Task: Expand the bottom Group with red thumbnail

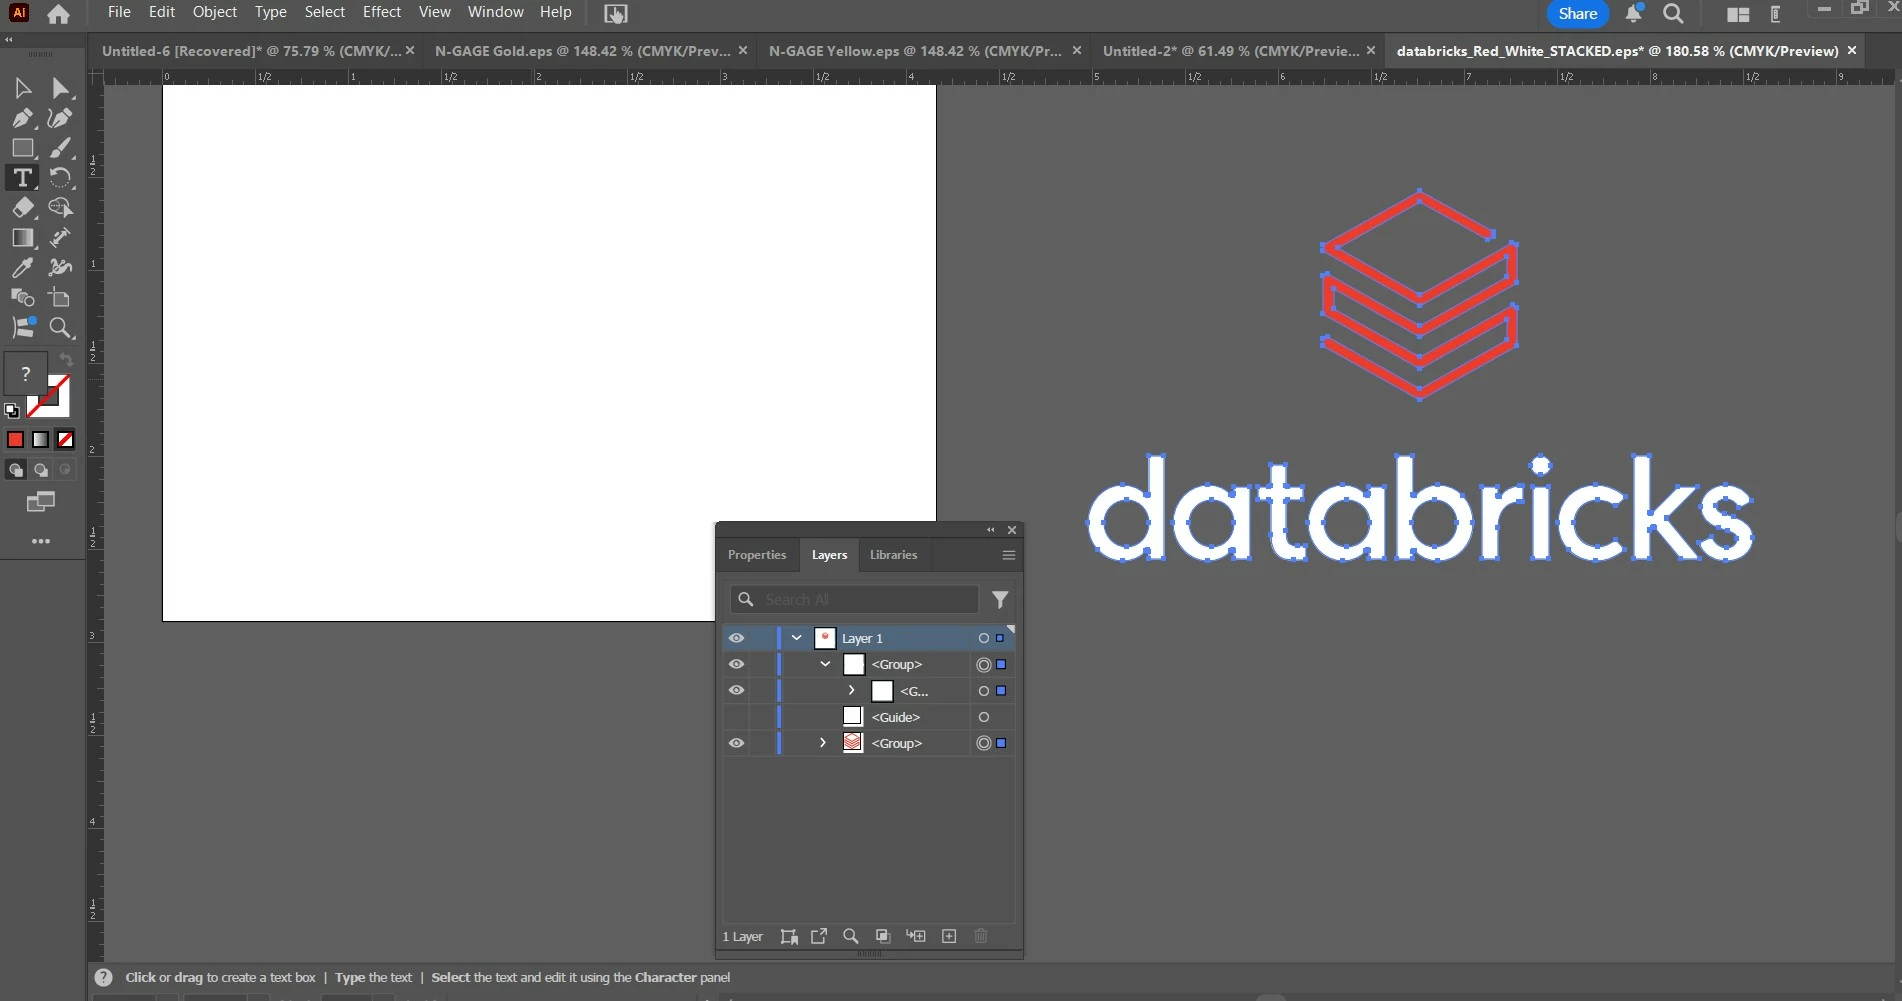Action: (x=823, y=743)
